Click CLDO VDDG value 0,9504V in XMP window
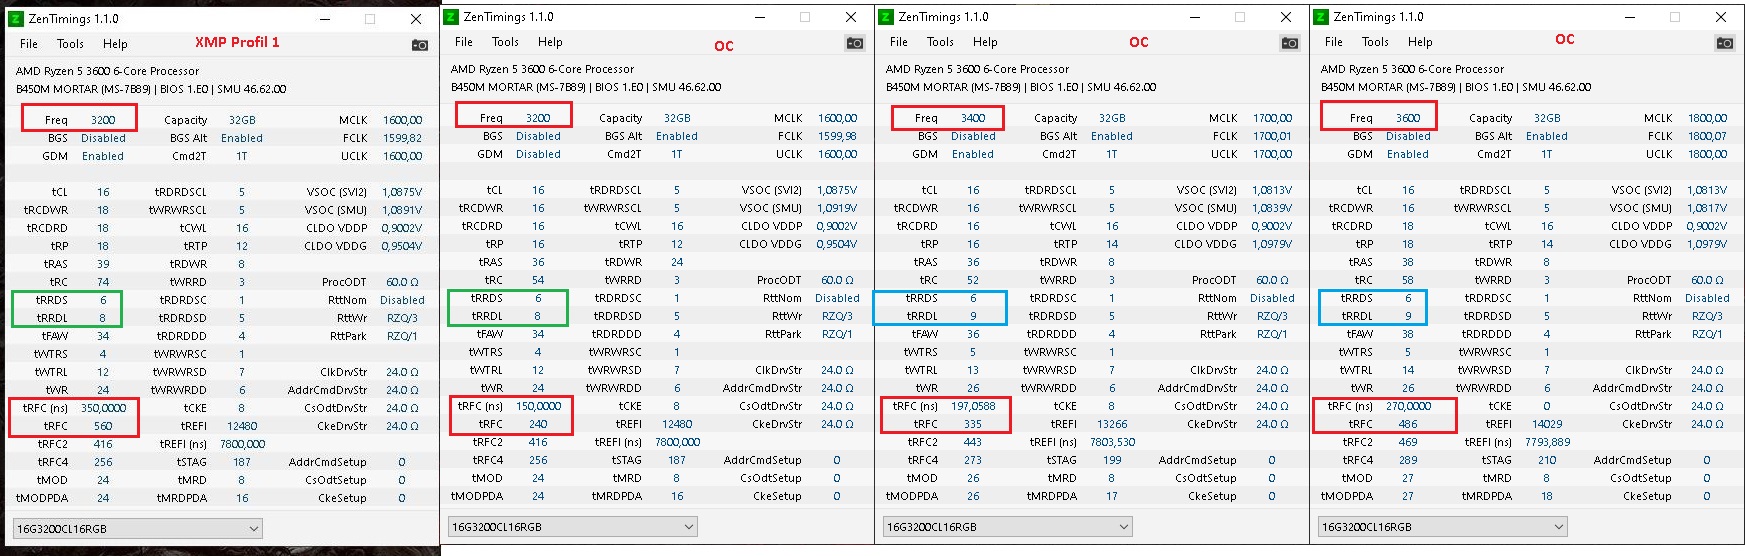1745x556 pixels. (x=402, y=246)
